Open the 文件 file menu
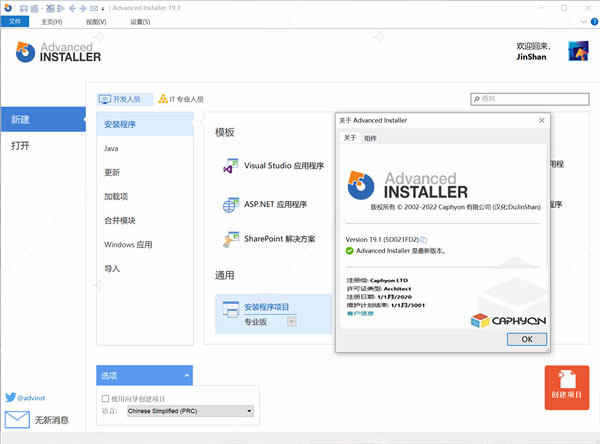The image size is (600, 444). [x=15, y=21]
